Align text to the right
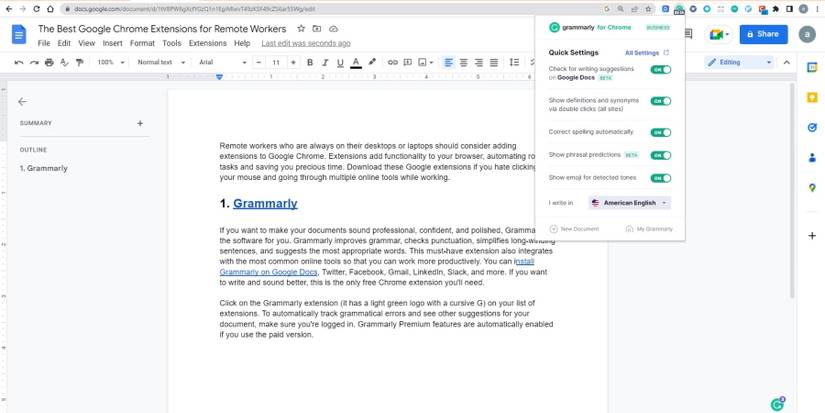 pos(479,63)
